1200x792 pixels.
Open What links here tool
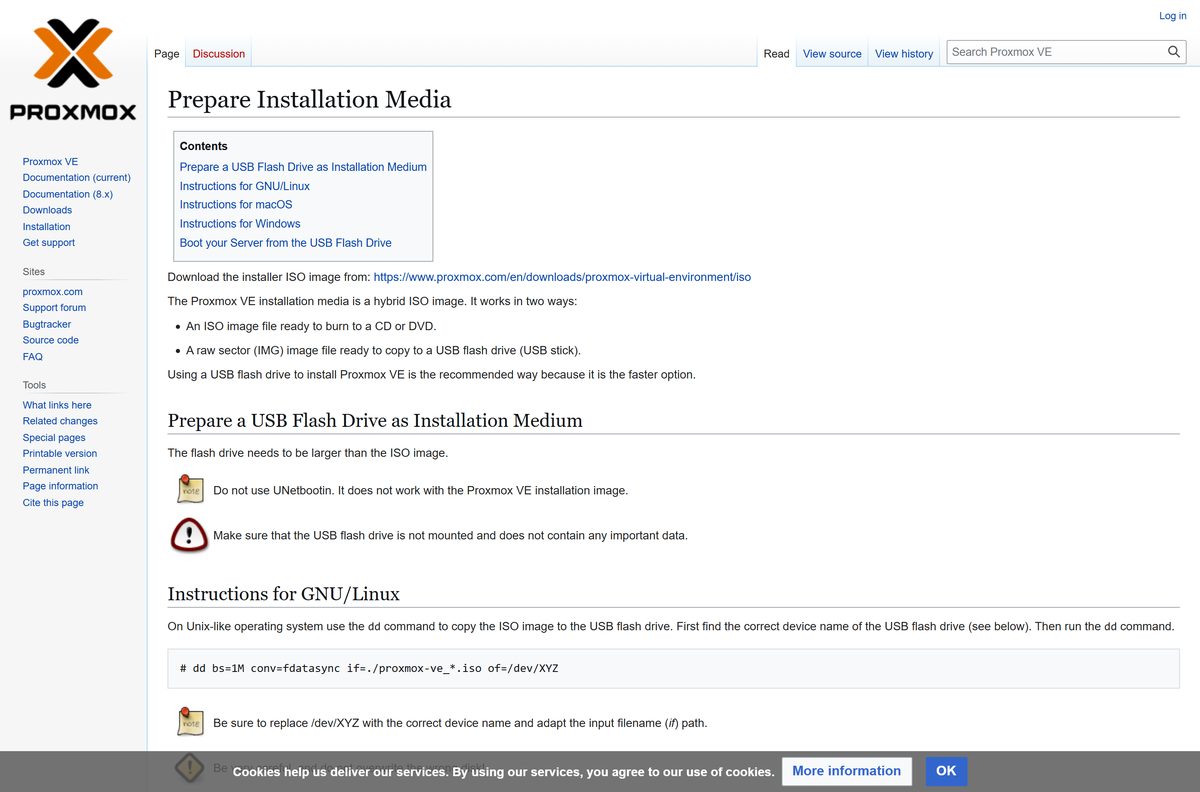[57, 405]
